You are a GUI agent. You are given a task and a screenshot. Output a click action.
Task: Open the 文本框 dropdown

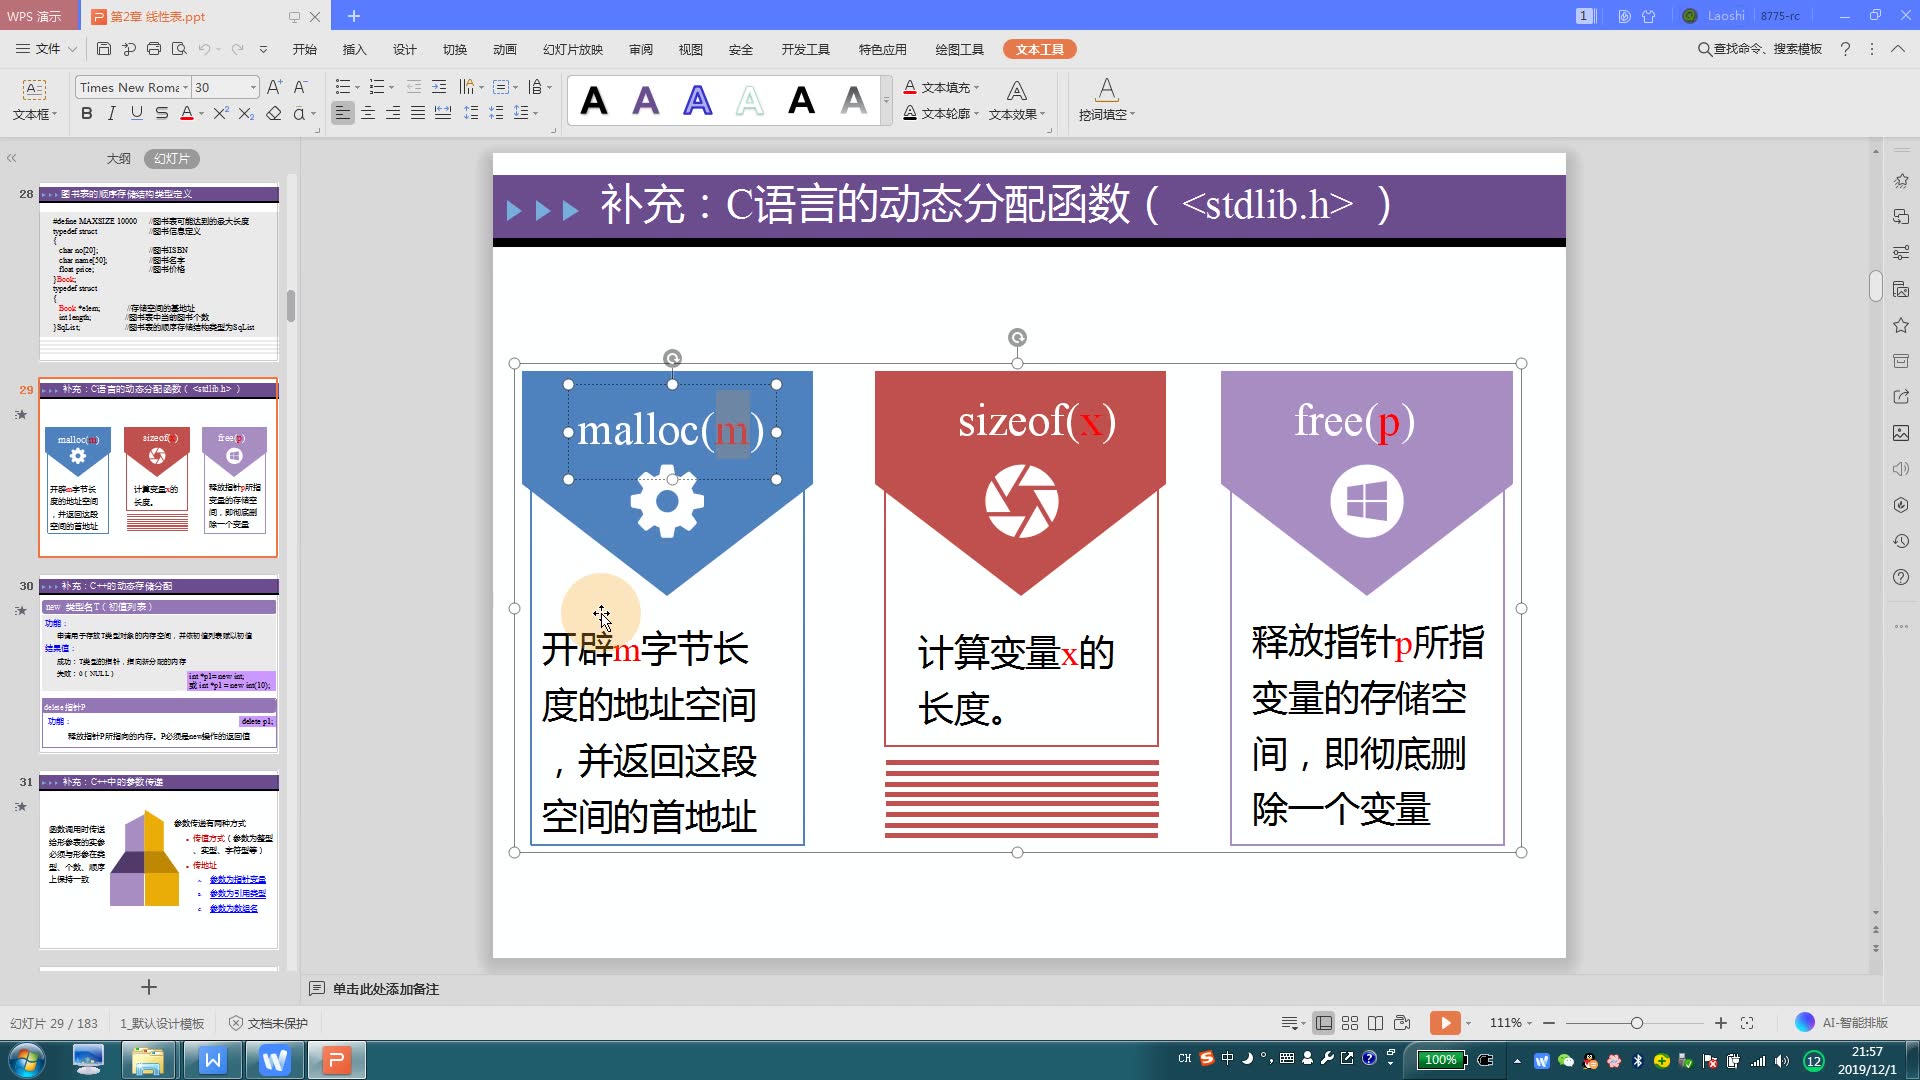[34, 100]
